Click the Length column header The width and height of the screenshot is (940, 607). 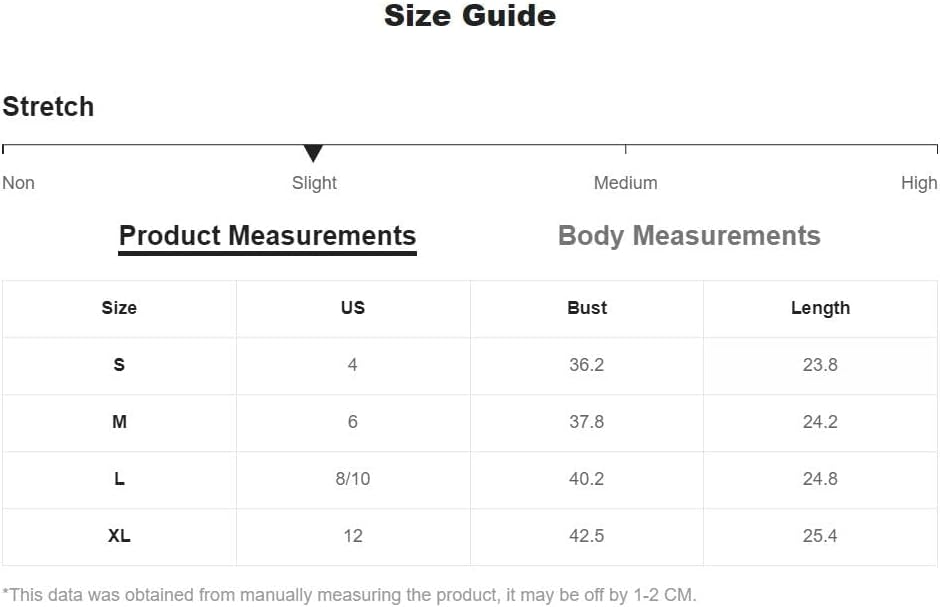(x=820, y=308)
